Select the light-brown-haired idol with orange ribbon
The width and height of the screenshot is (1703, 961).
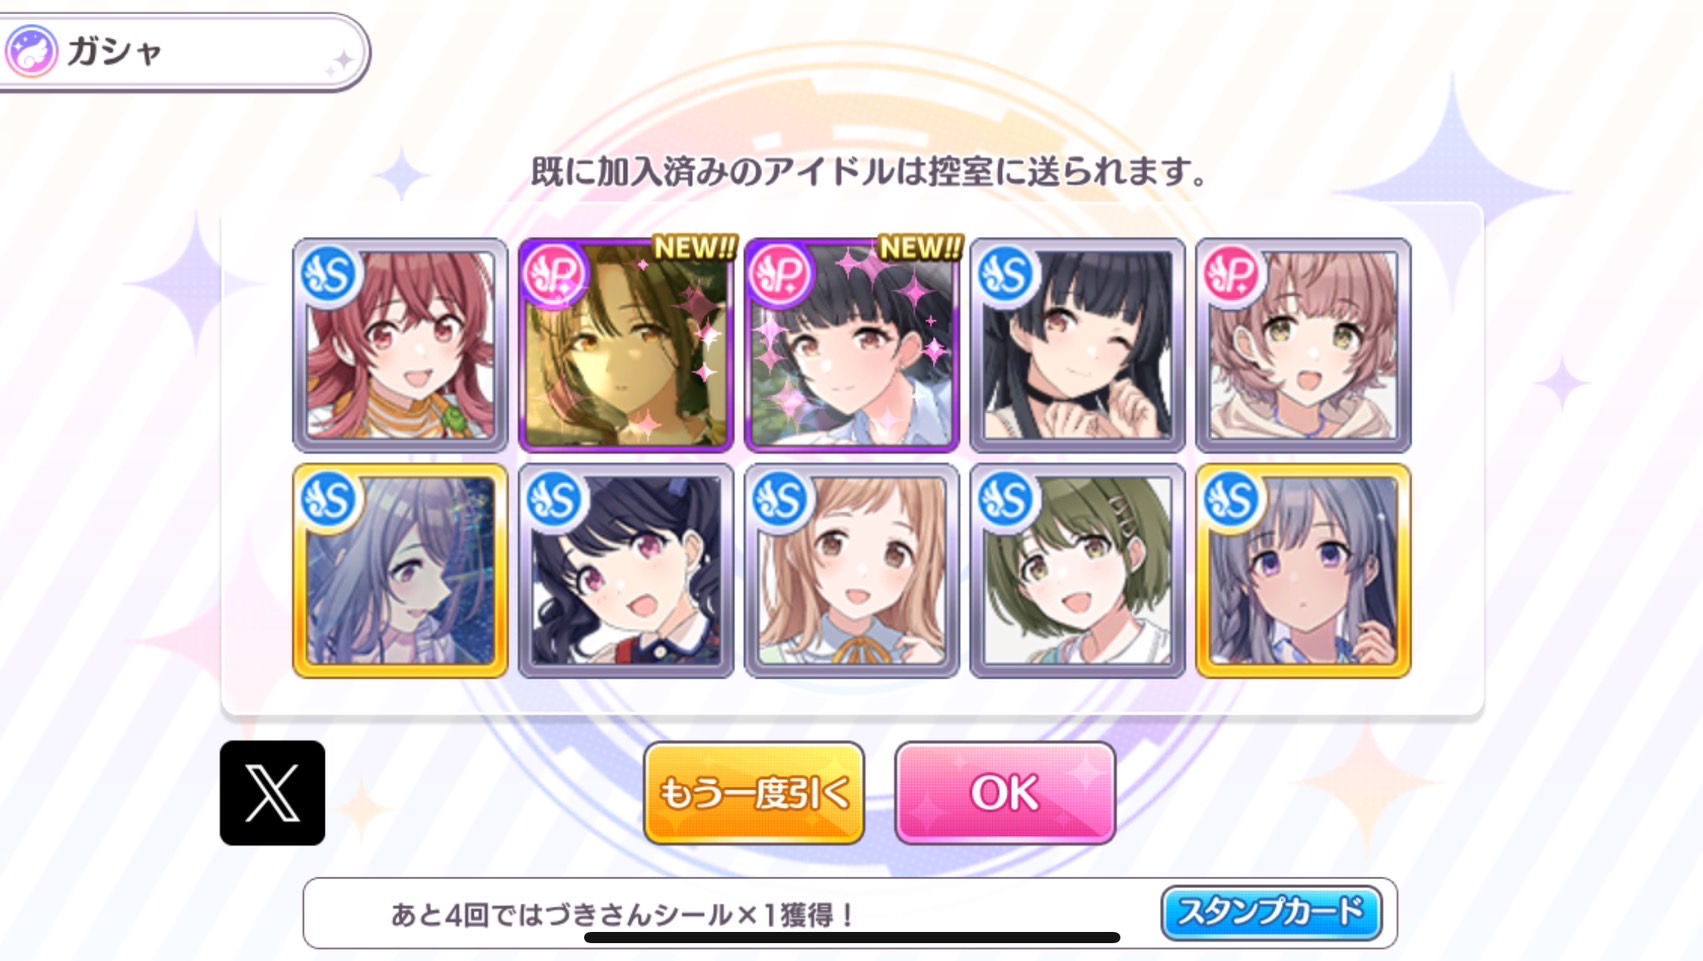point(852,571)
